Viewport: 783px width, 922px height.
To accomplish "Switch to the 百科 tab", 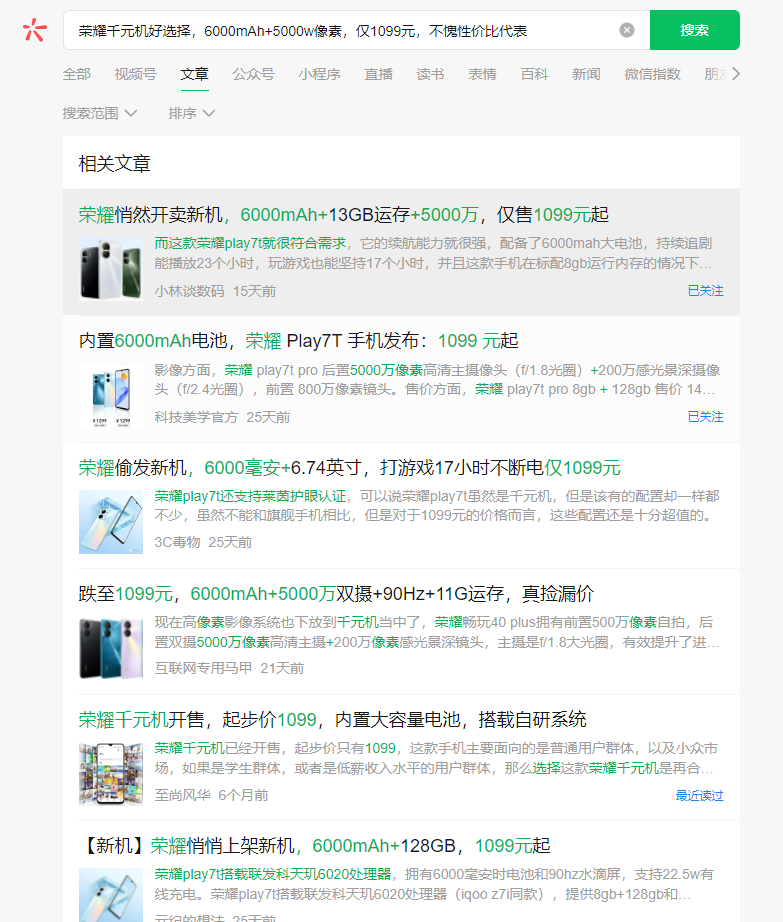I will pos(534,74).
